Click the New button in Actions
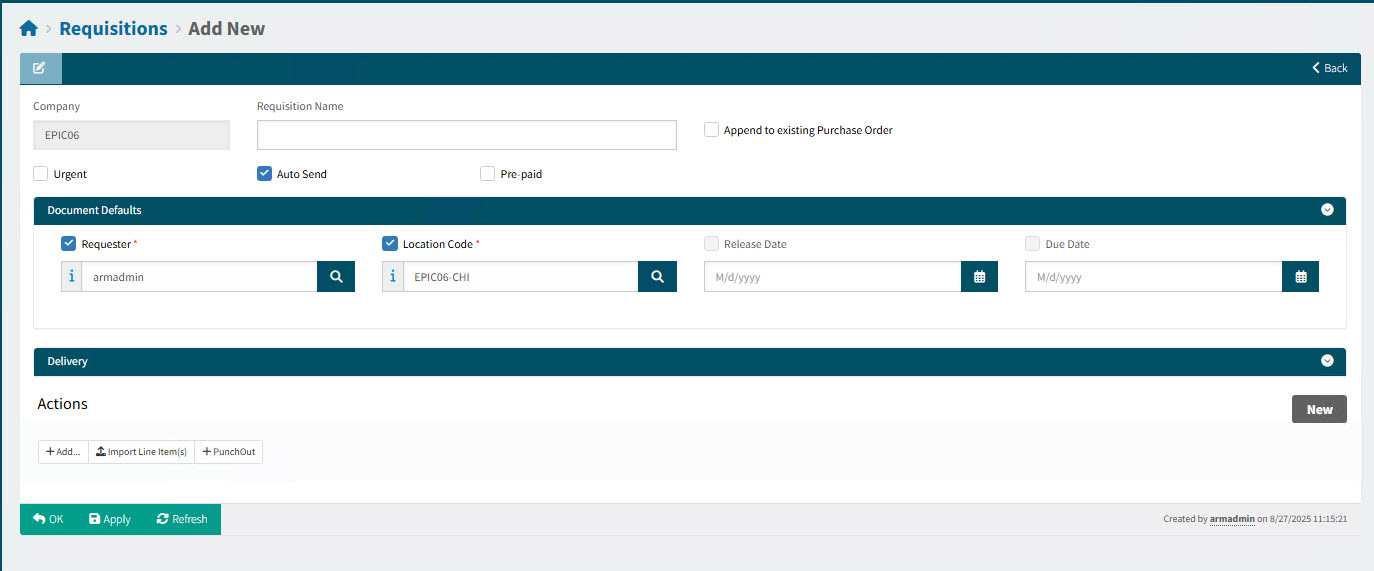Viewport: 1374px width, 571px height. [x=1319, y=409]
